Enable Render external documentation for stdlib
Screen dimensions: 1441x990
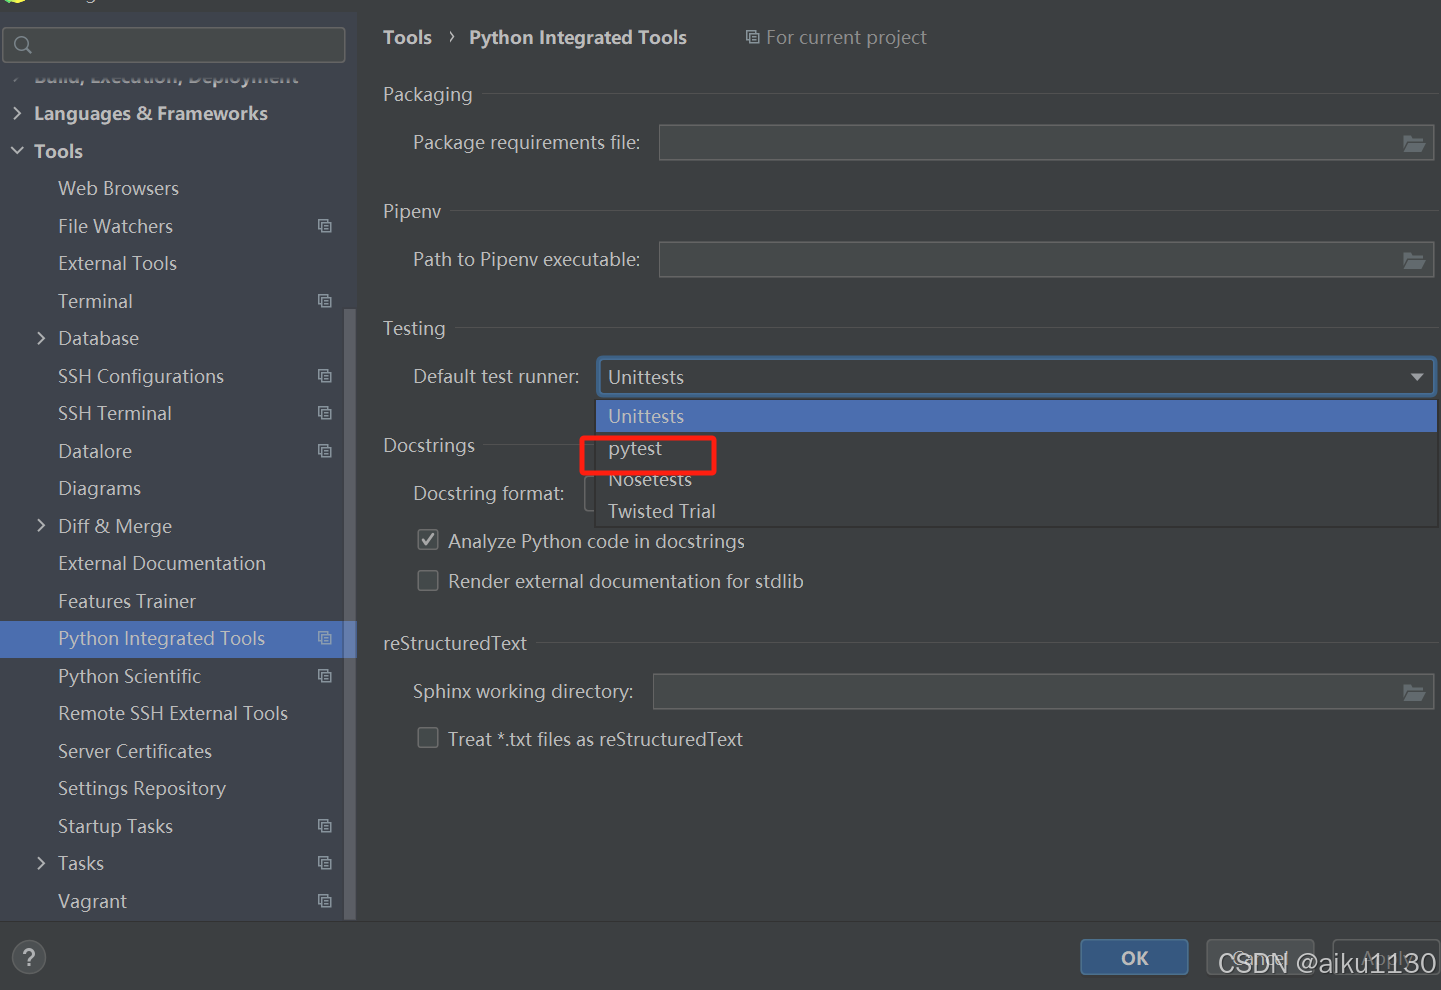tap(428, 581)
